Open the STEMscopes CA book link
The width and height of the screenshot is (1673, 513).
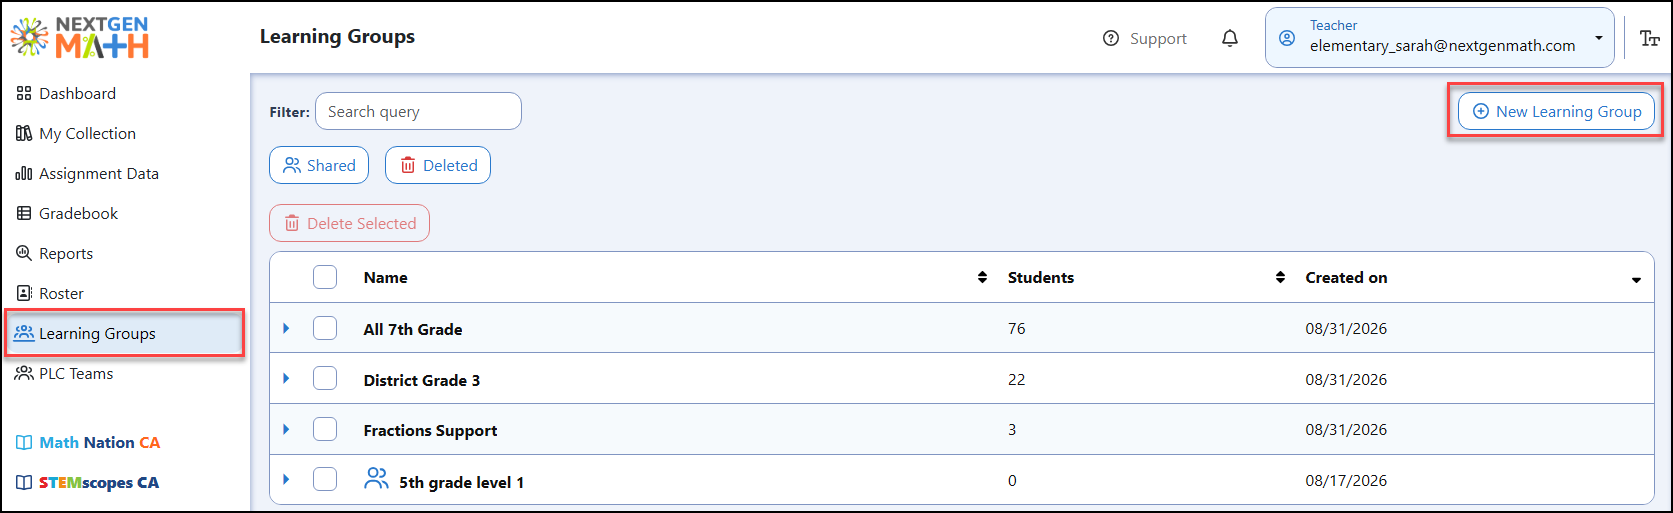[88, 482]
